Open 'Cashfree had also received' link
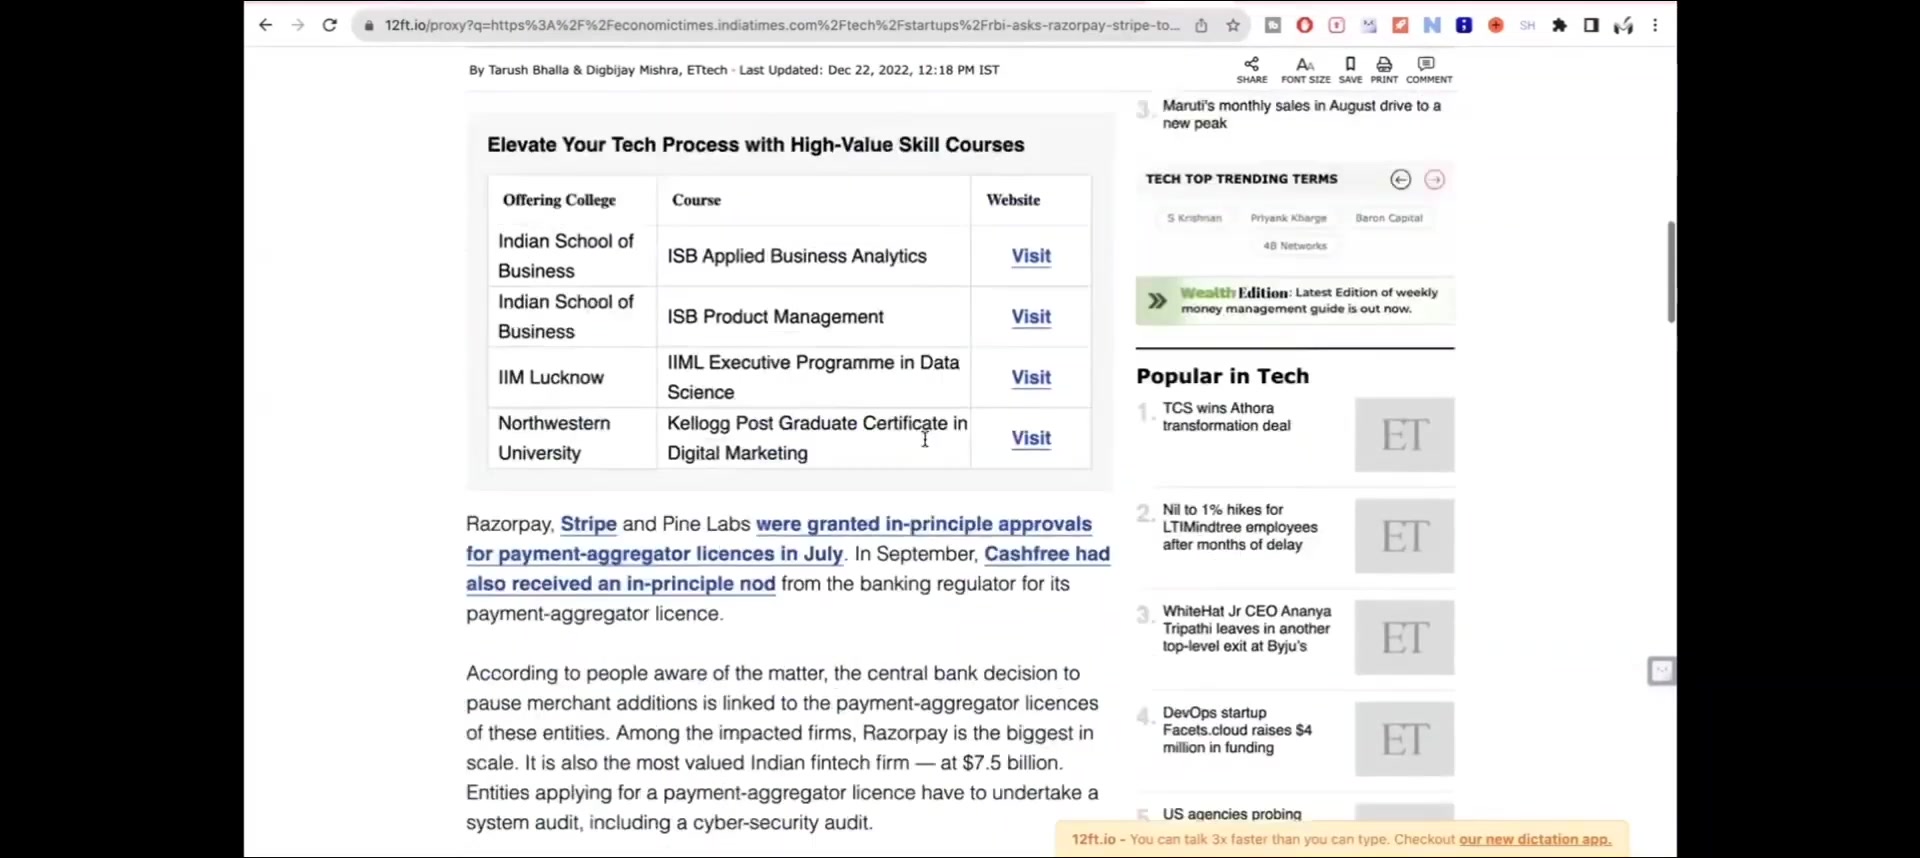Screen dimensions: 1920x858 point(1047,554)
